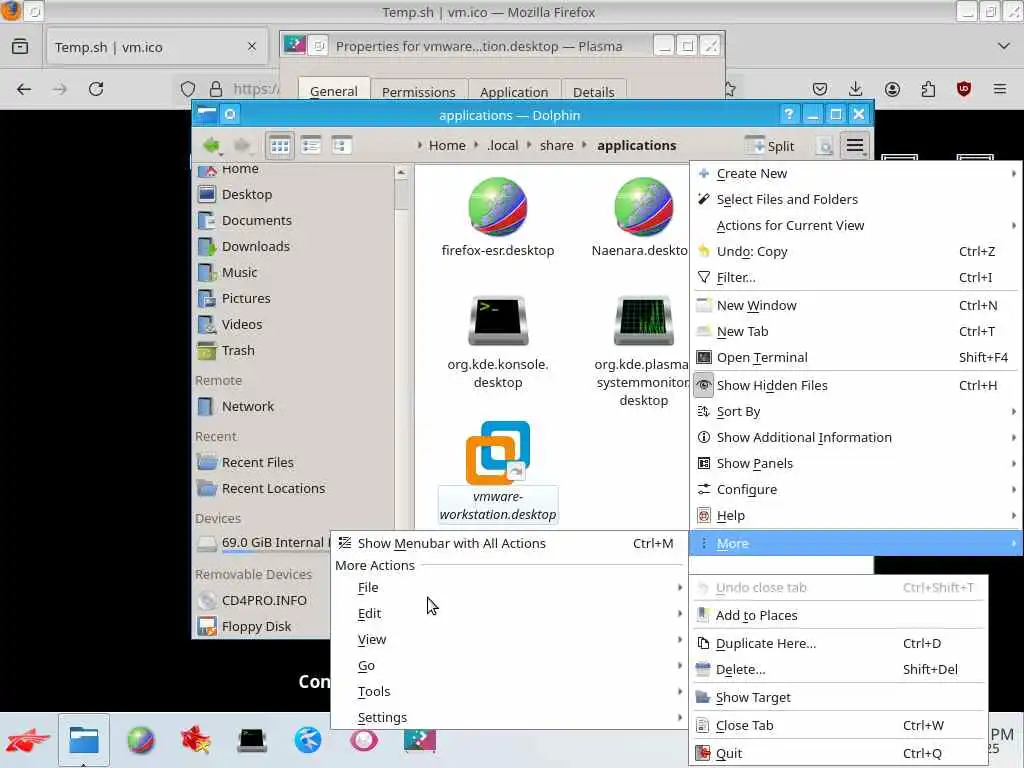Click the Dolphin back arrow

(x=212, y=145)
